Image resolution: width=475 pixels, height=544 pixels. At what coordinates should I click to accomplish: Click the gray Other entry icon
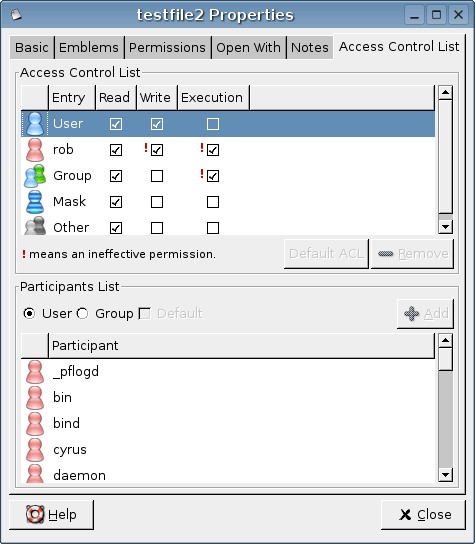(35, 226)
